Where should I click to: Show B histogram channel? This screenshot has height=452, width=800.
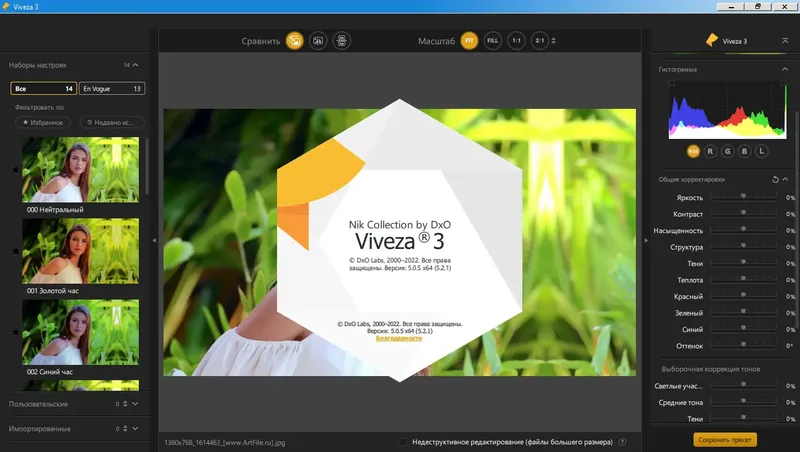click(x=744, y=151)
